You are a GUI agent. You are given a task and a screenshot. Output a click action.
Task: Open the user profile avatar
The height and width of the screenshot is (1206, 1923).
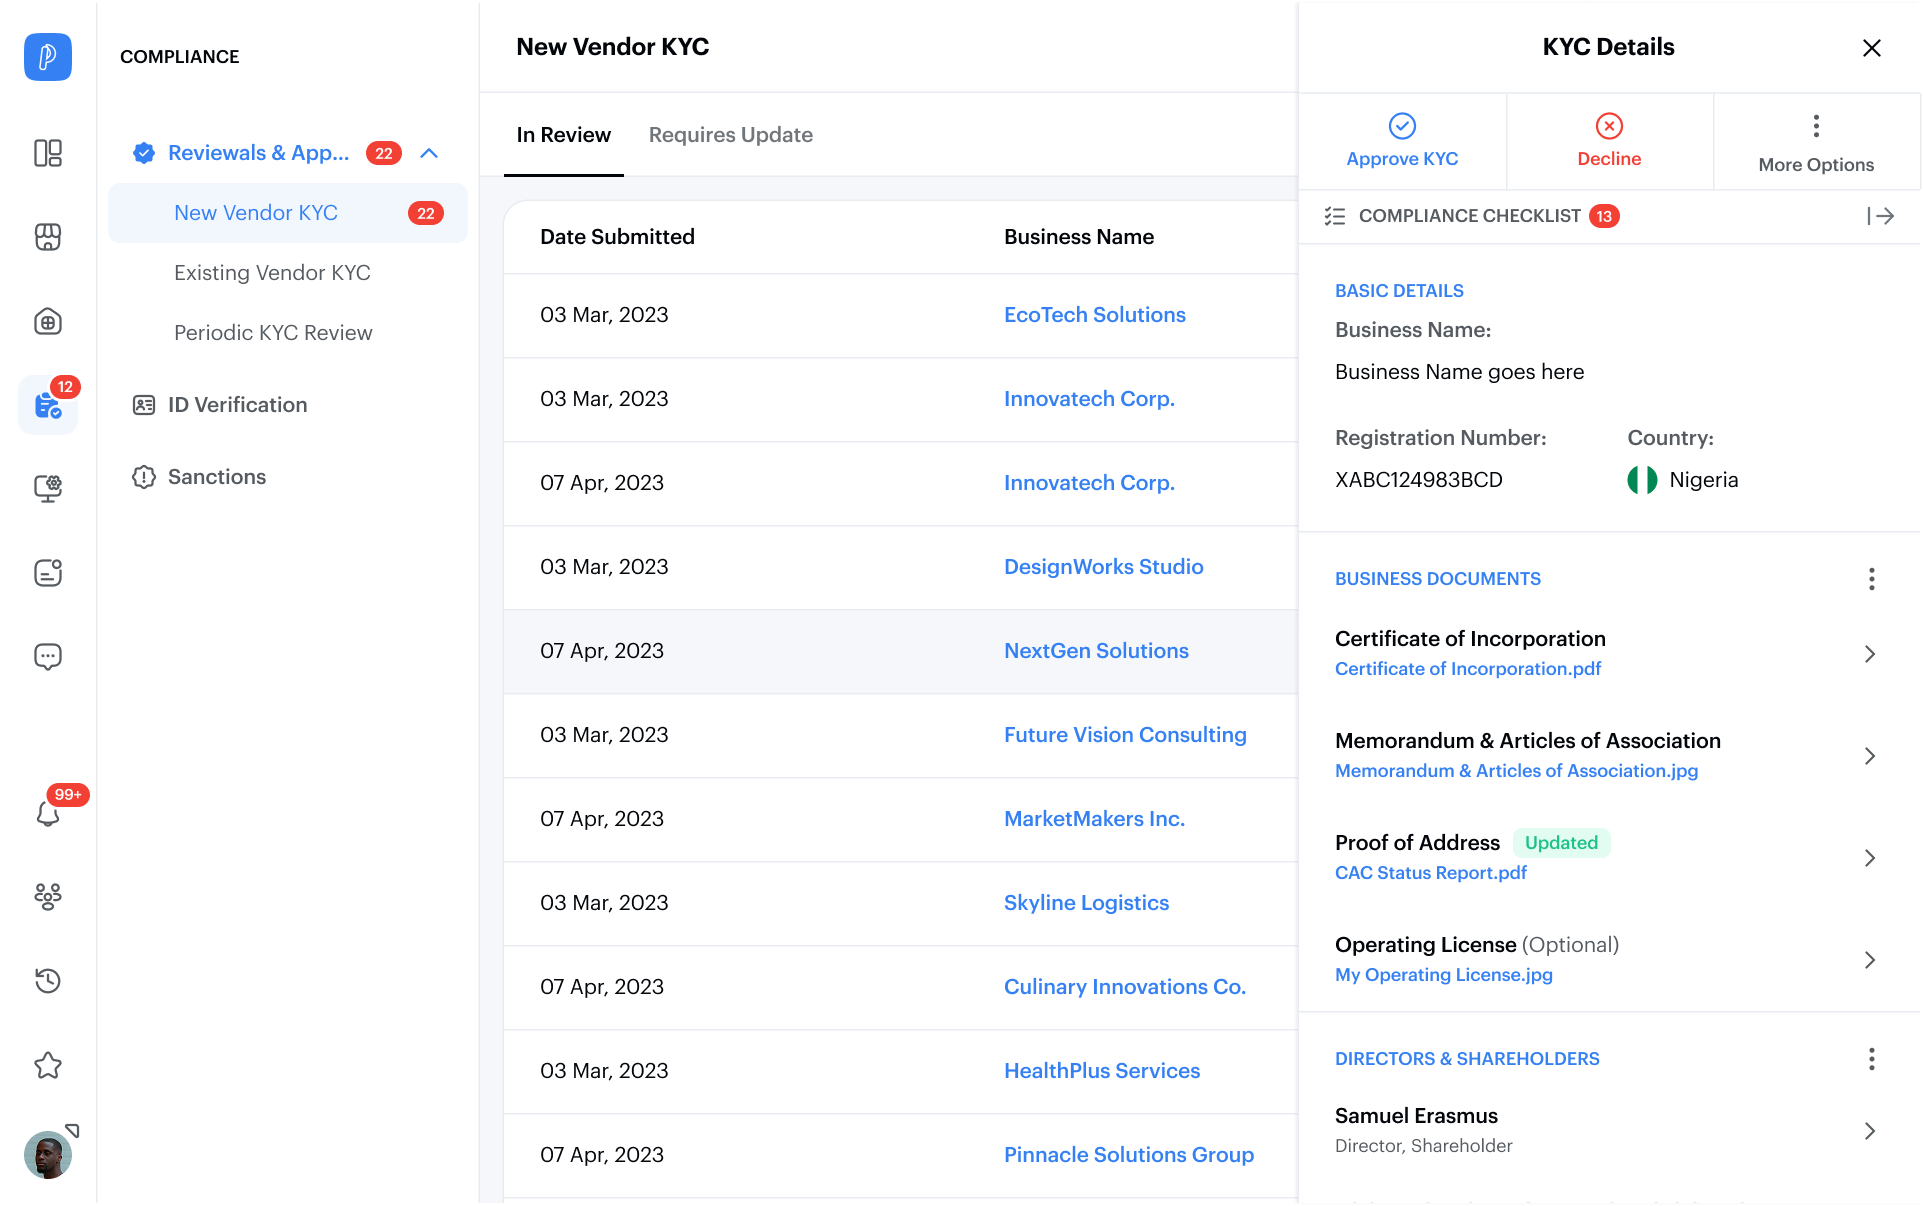(47, 1155)
